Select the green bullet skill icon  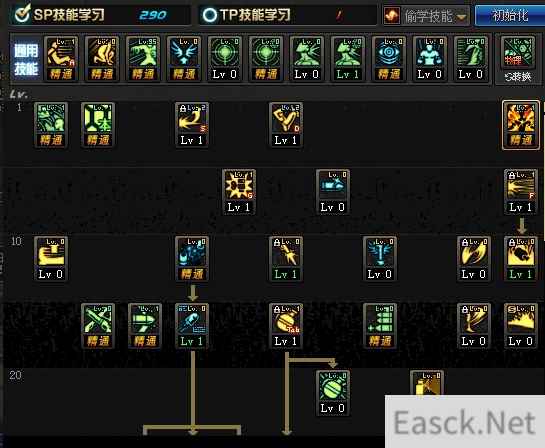145,326
